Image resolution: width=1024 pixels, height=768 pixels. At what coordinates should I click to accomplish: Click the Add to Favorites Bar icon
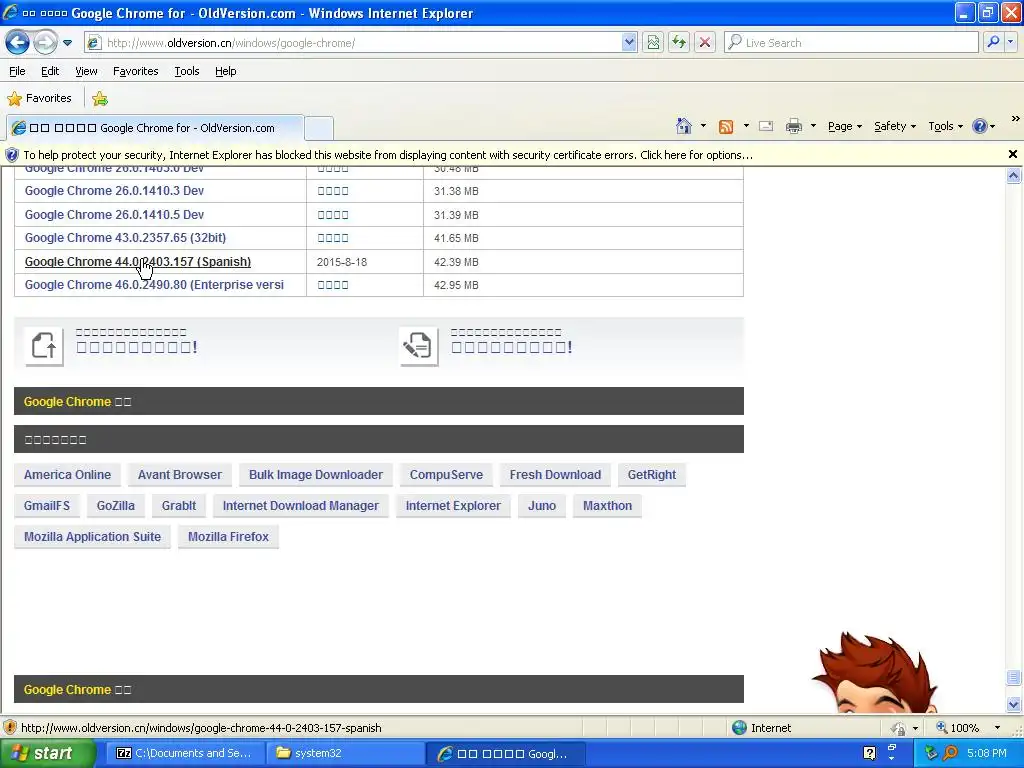(x=100, y=99)
